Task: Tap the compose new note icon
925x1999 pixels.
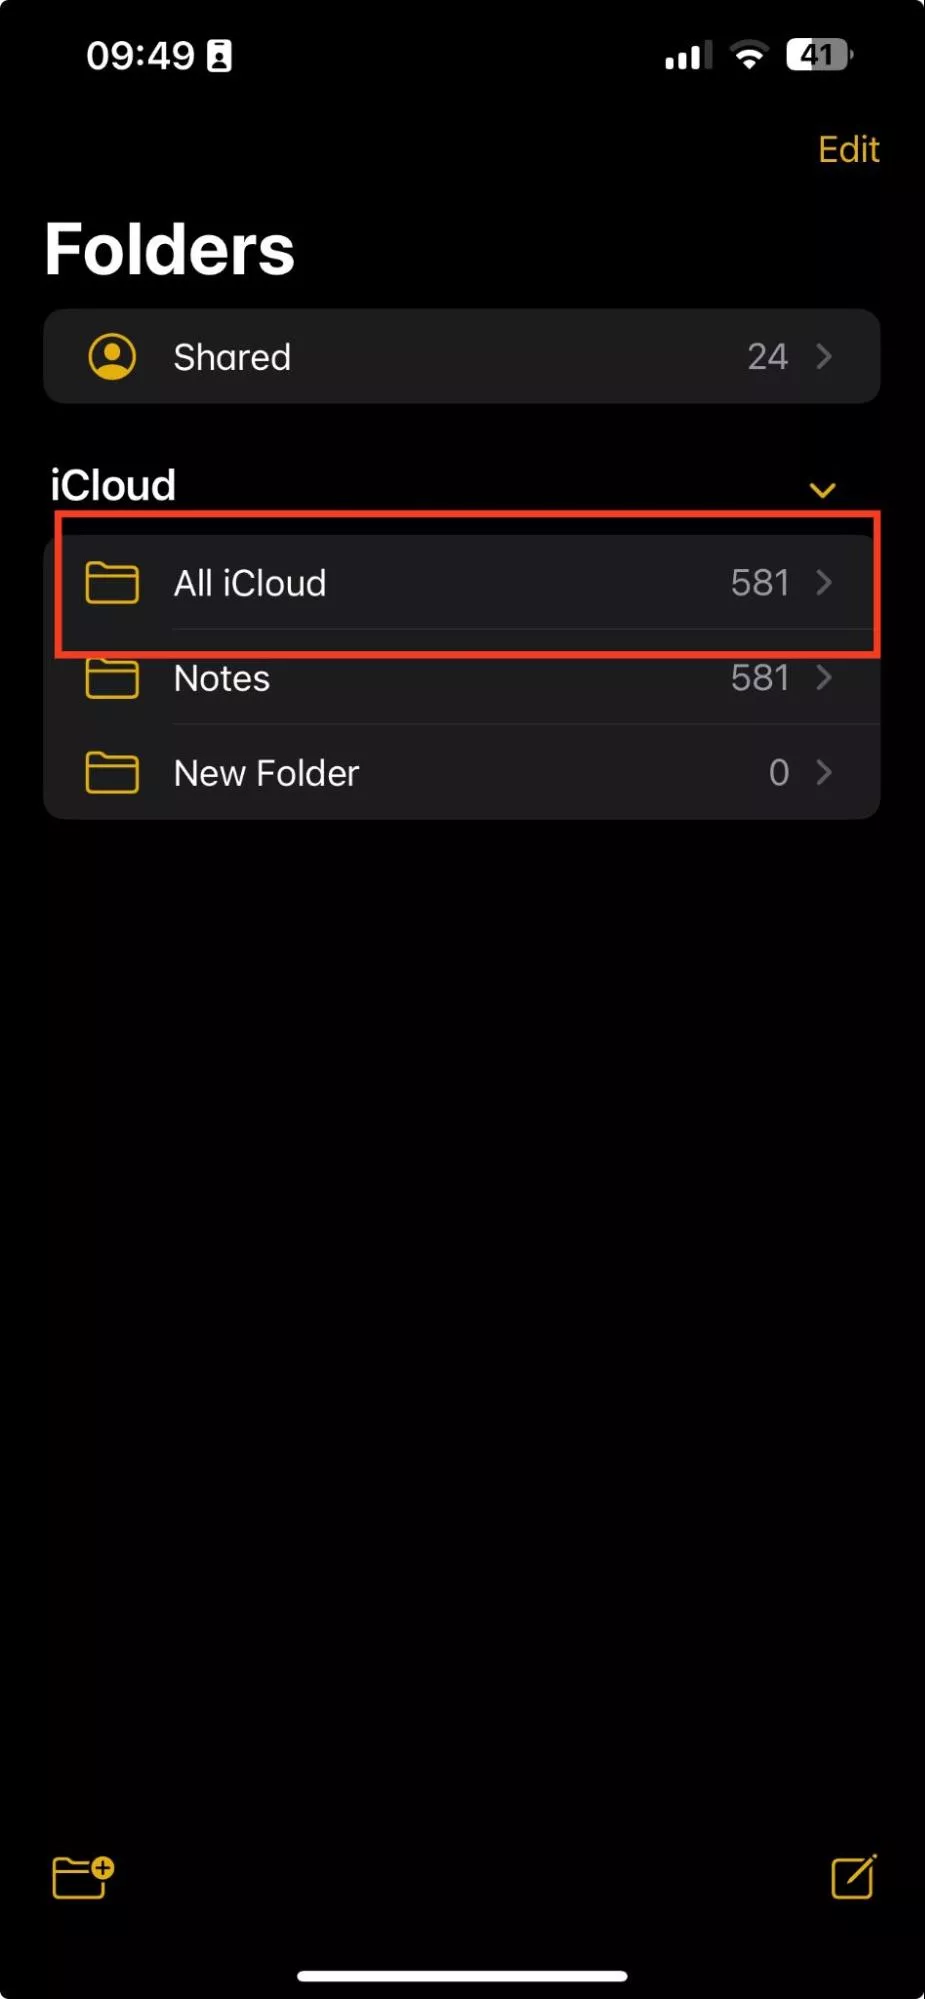Action: (x=853, y=1876)
